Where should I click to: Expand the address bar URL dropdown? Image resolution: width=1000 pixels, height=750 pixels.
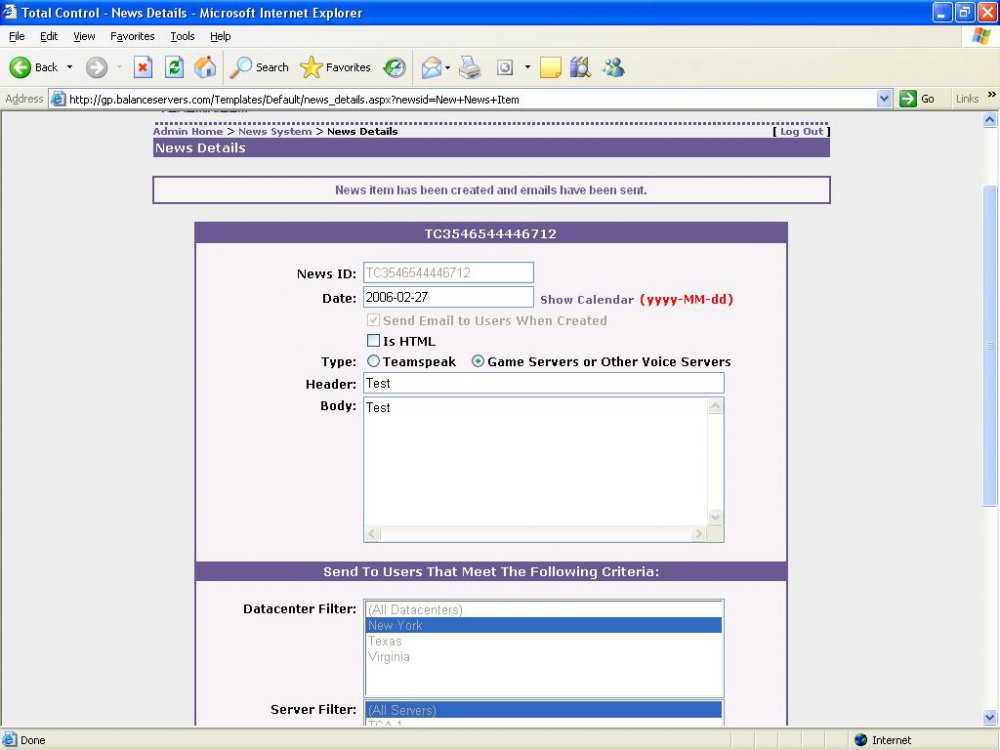(884, 99)
